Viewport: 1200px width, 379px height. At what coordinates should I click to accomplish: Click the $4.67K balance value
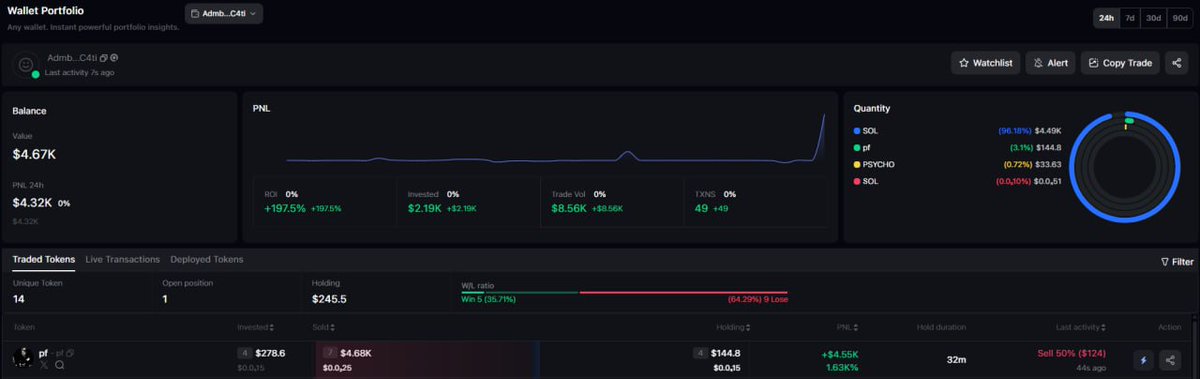tap(34, 154)
